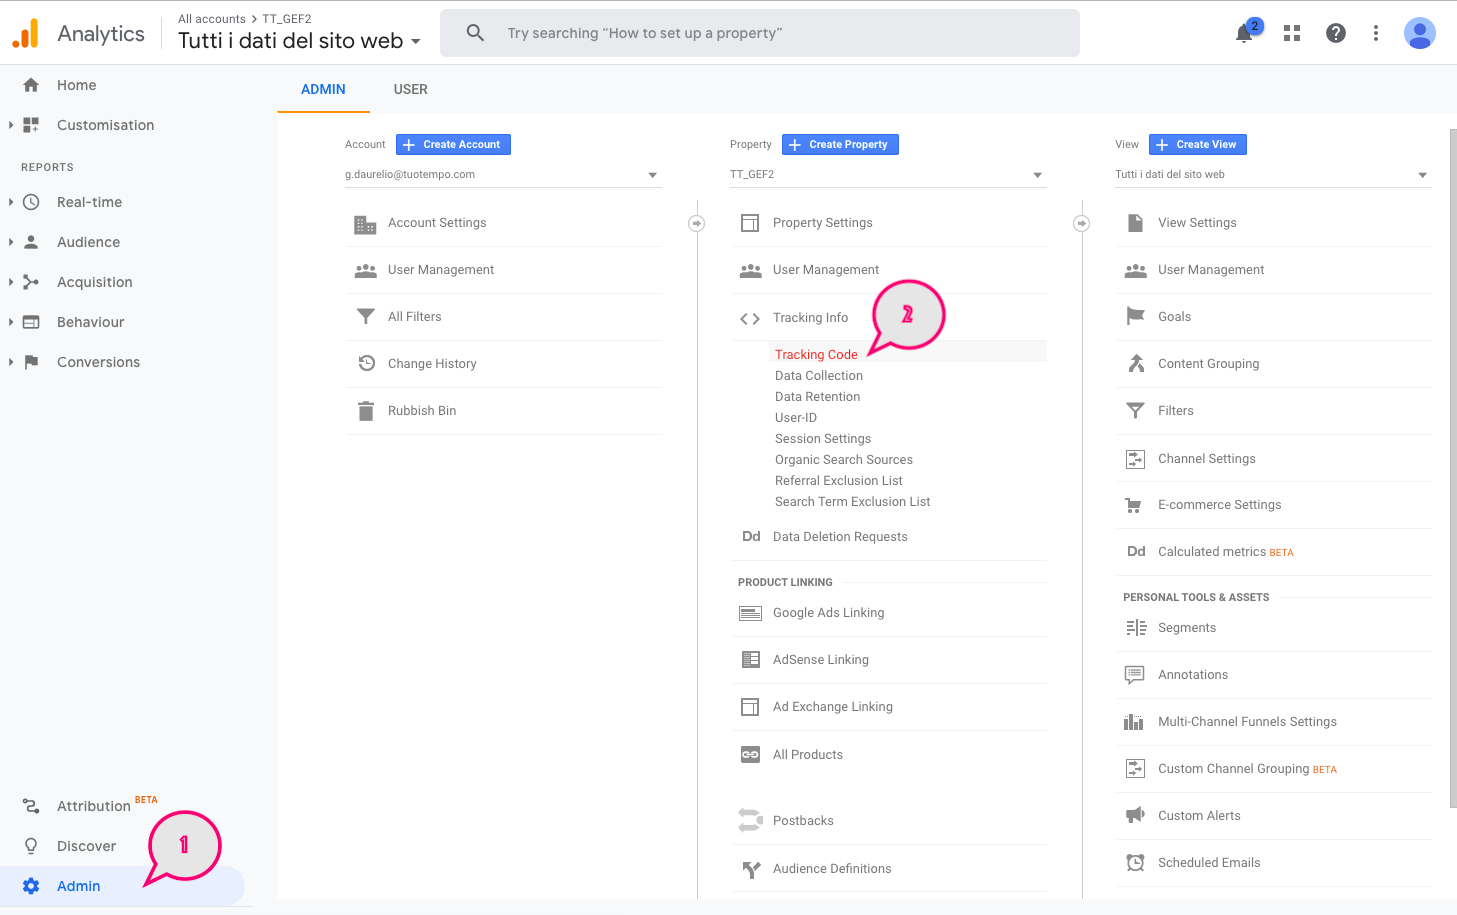The height and width of the screenshot is (915, 1457).
Task: Click the All Filters funnel icon
Action: pyautogui.click(x=366, y=317)
